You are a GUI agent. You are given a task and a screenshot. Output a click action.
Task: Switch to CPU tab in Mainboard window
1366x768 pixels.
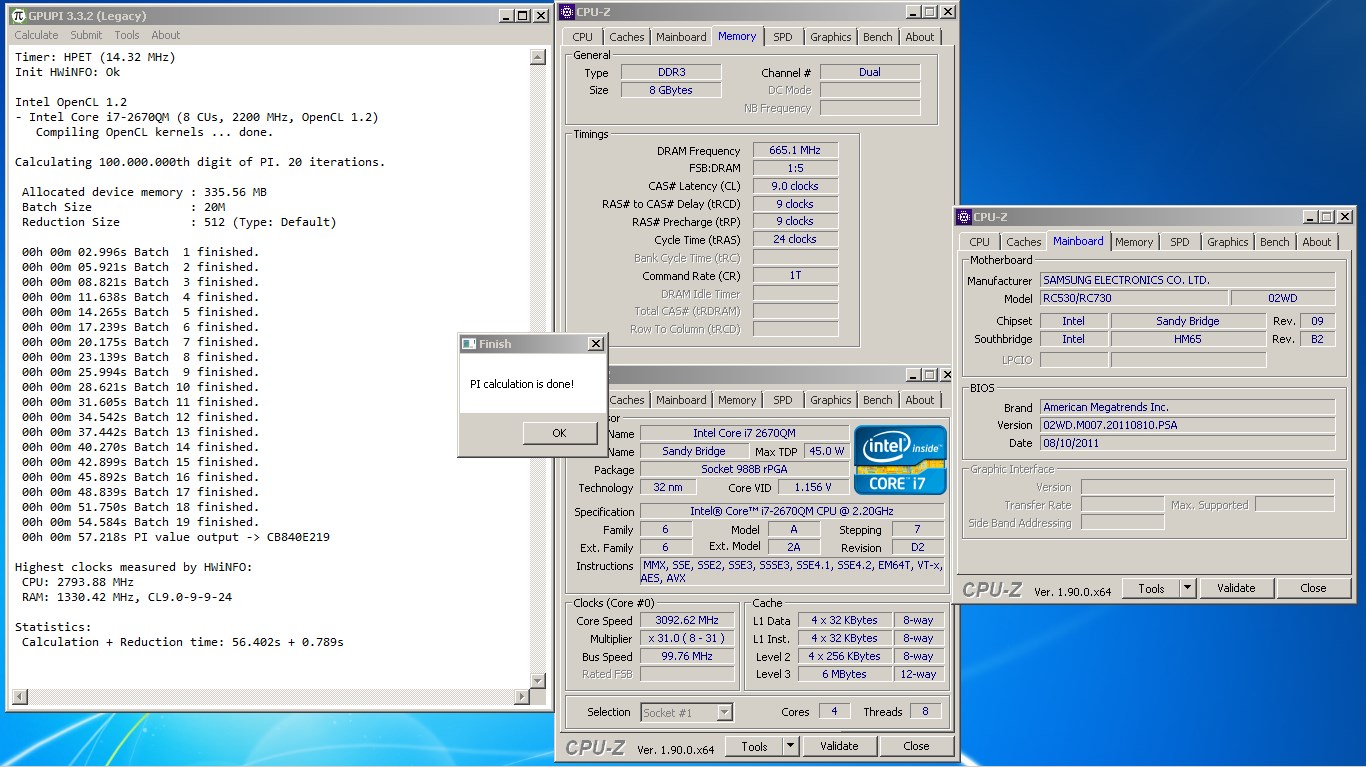980,242
